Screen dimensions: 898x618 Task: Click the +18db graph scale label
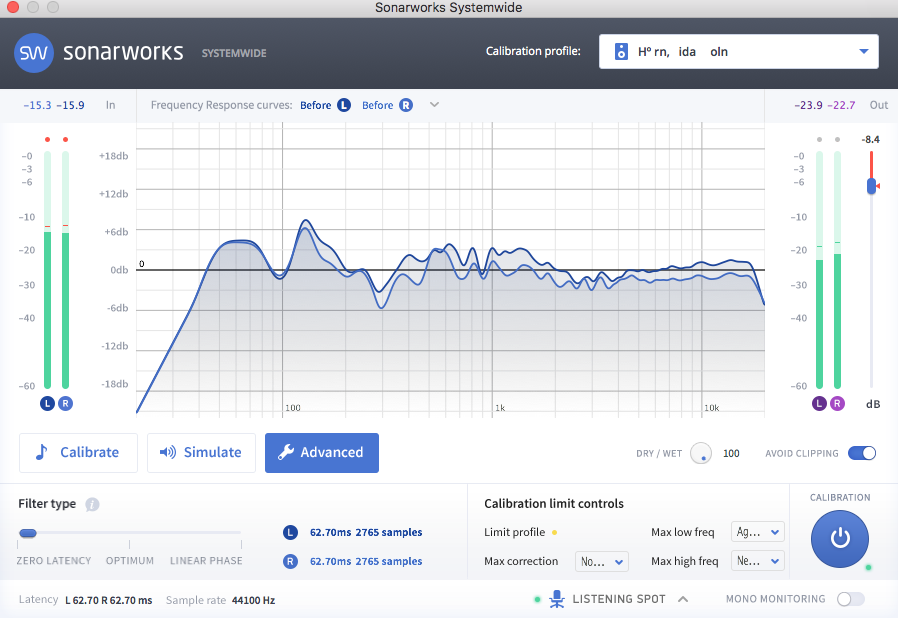coord(113,156)
